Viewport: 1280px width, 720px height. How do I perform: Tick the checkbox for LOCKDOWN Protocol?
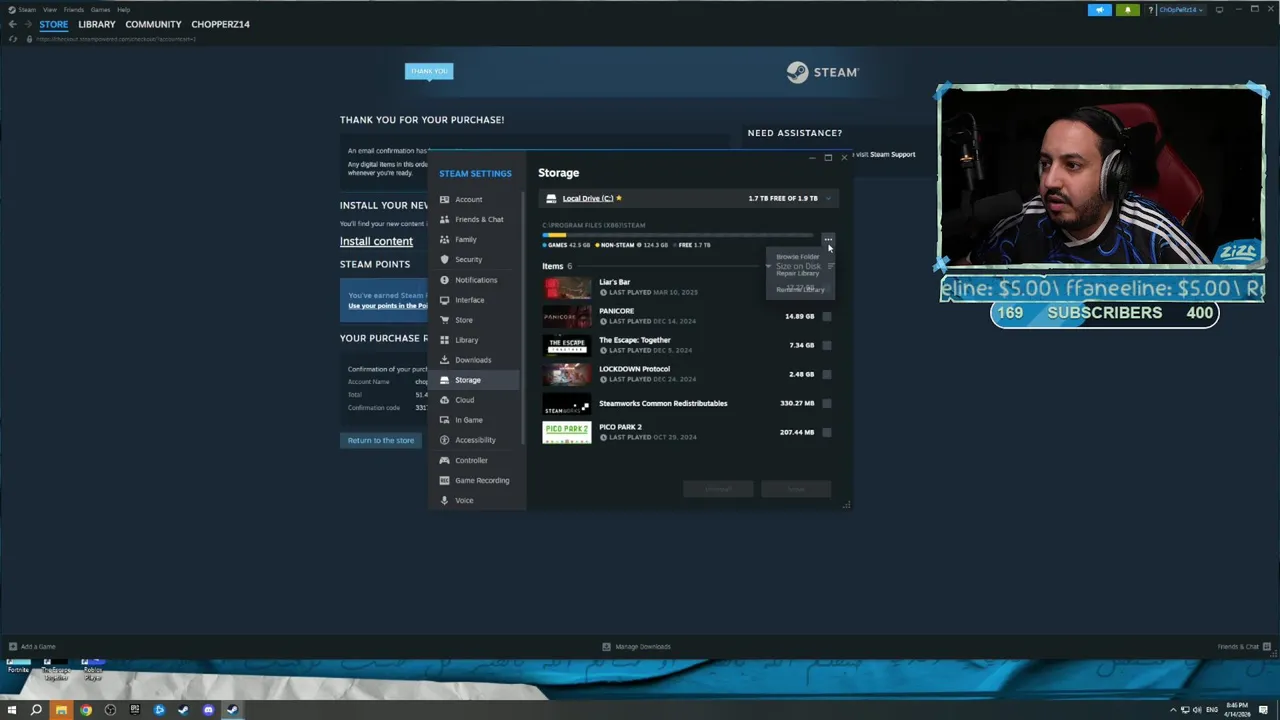(x=827, y=374)
